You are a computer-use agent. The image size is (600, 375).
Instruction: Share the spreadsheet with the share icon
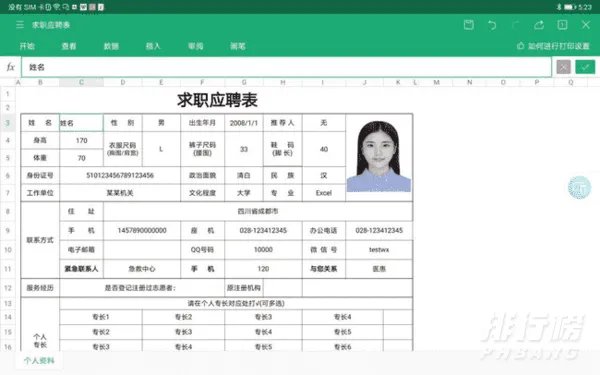[x=539, y=25]
